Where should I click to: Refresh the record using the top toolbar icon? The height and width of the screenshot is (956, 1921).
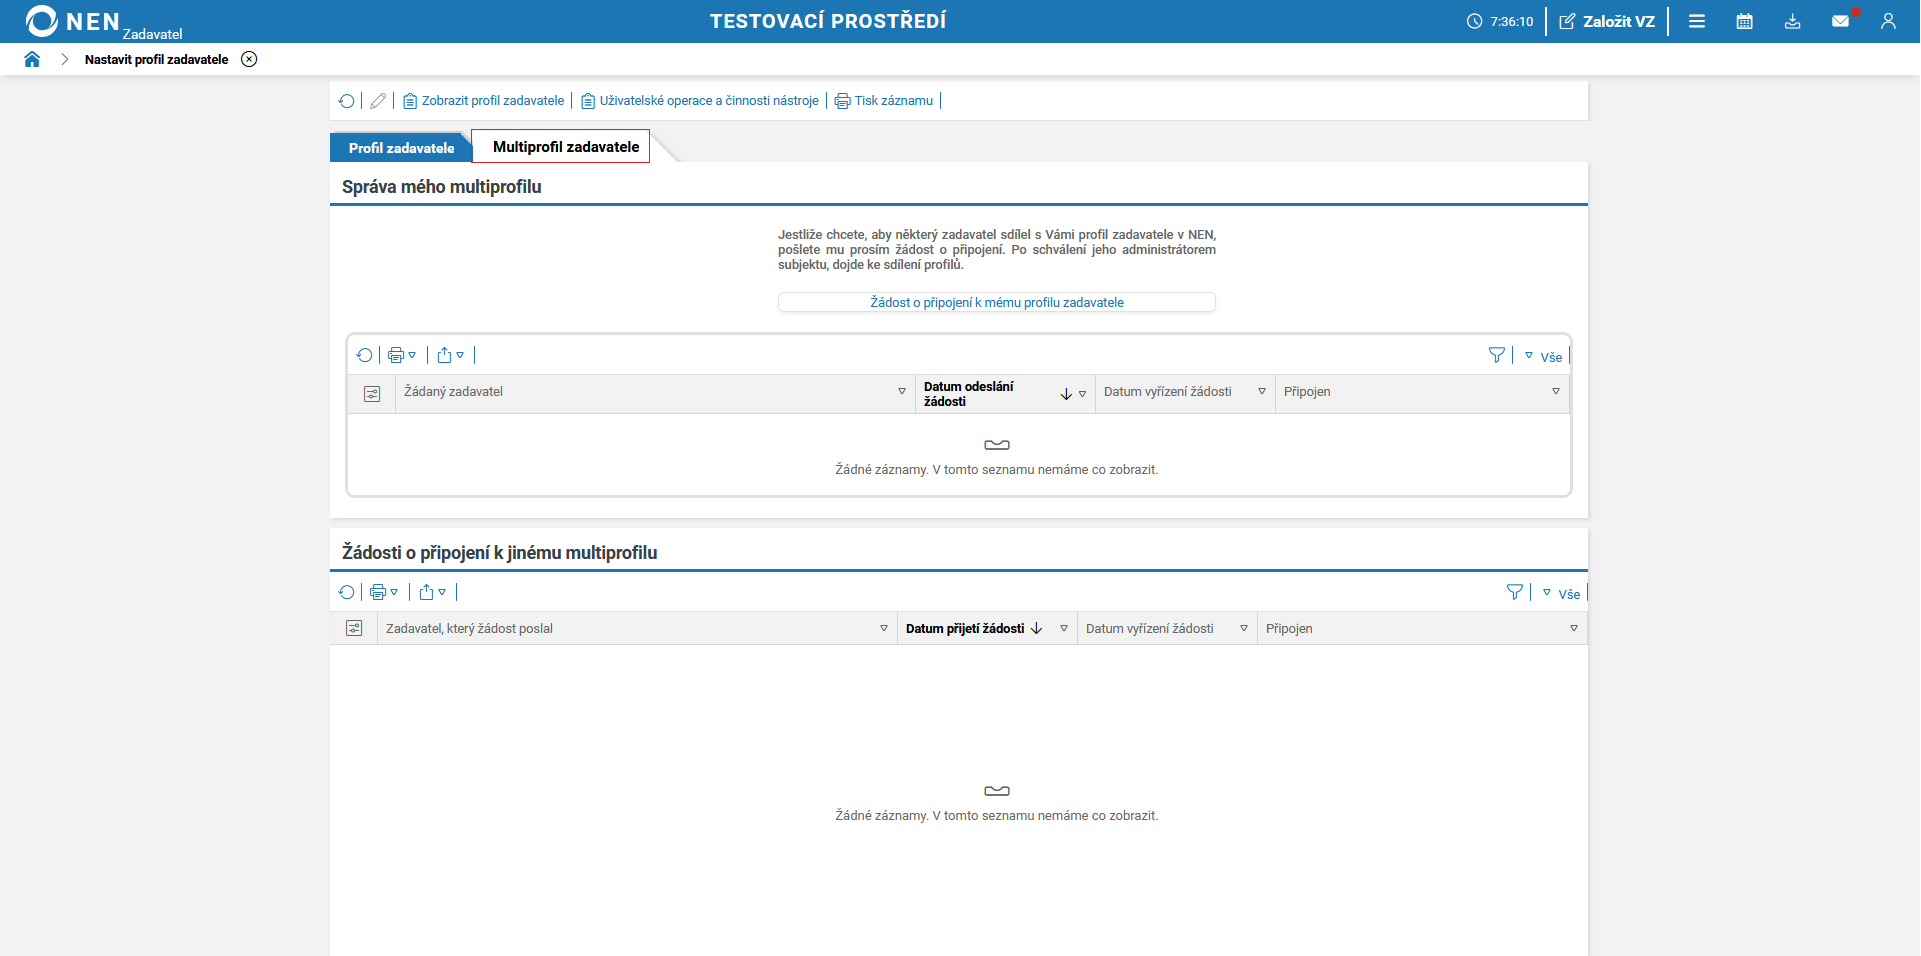pos(346,101)
